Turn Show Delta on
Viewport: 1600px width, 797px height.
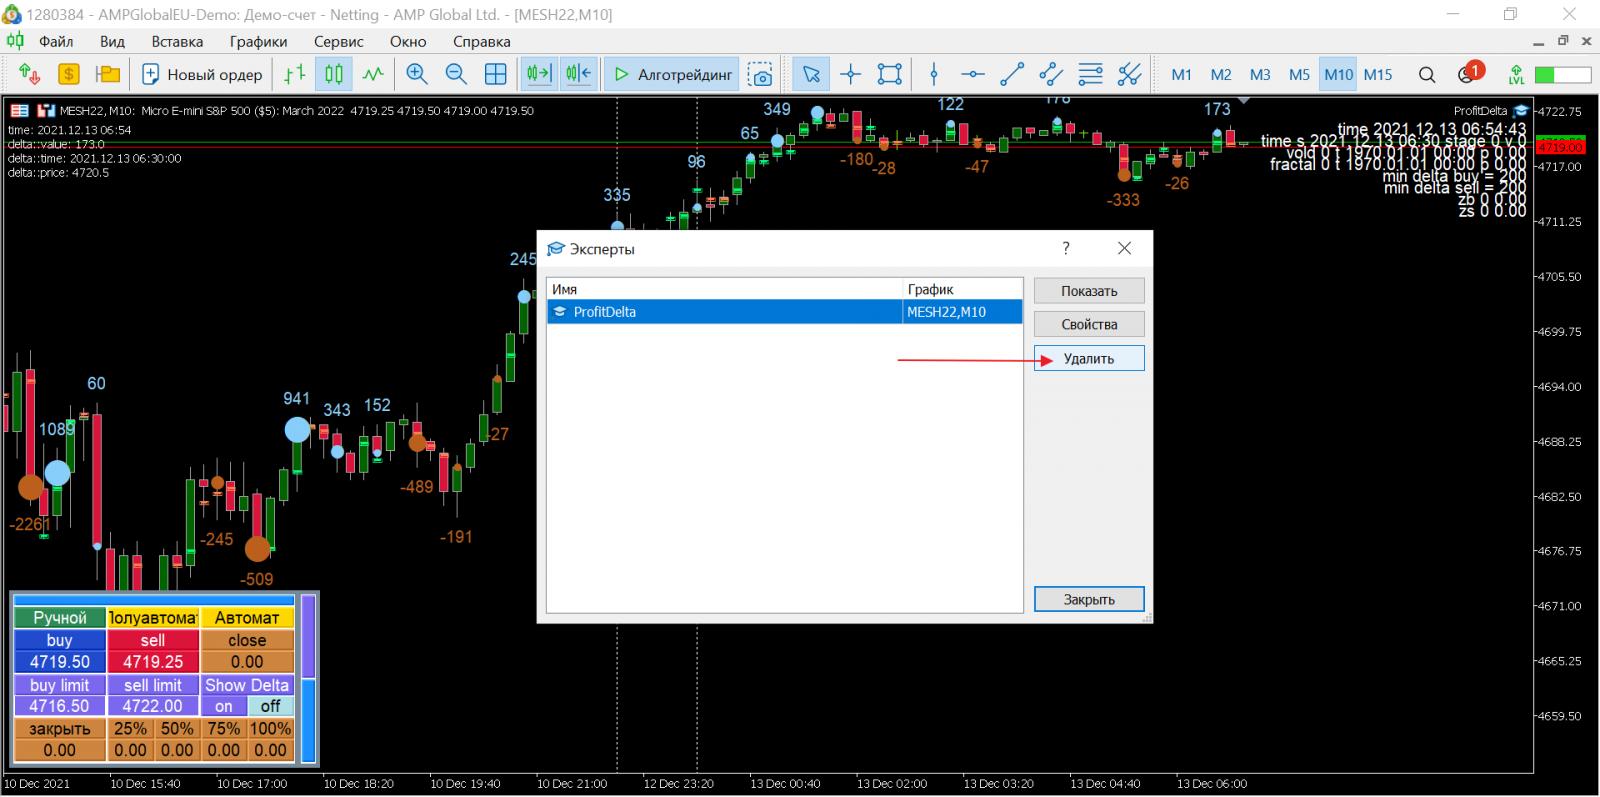click(x=224, y=706)
